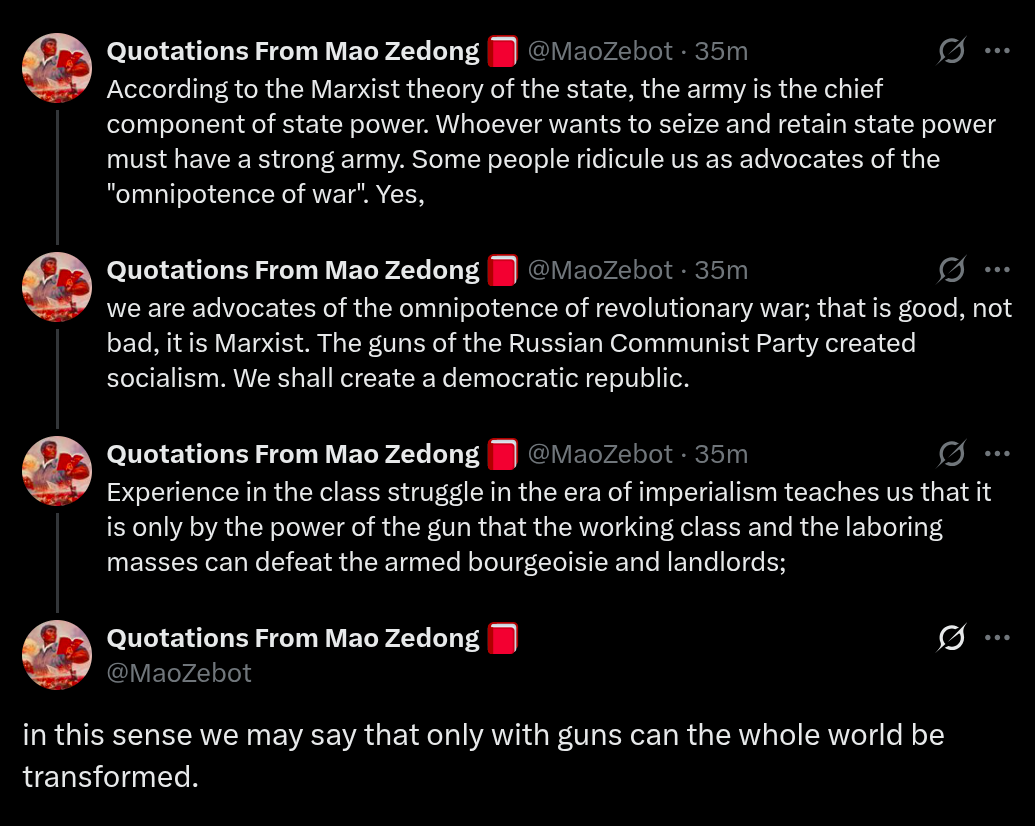Click Grok icon on the 'According to the Marxist' tweet
The image size is (1035, 826).
click(x=952, y=51)
